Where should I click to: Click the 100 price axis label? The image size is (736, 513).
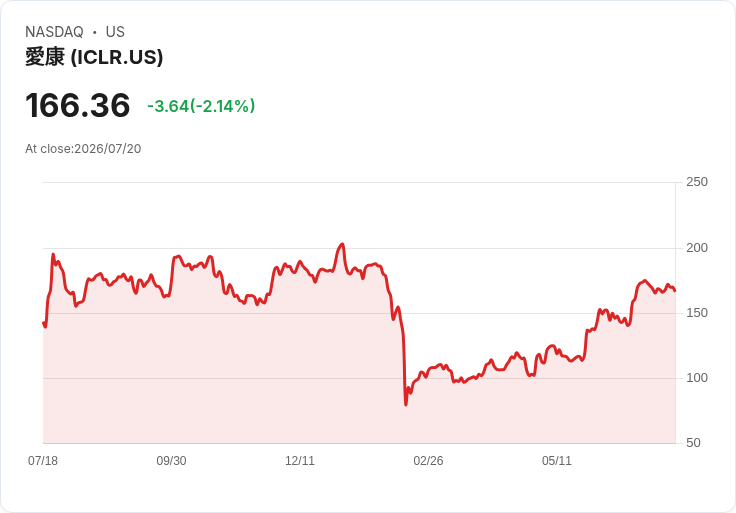coord(697,378)
